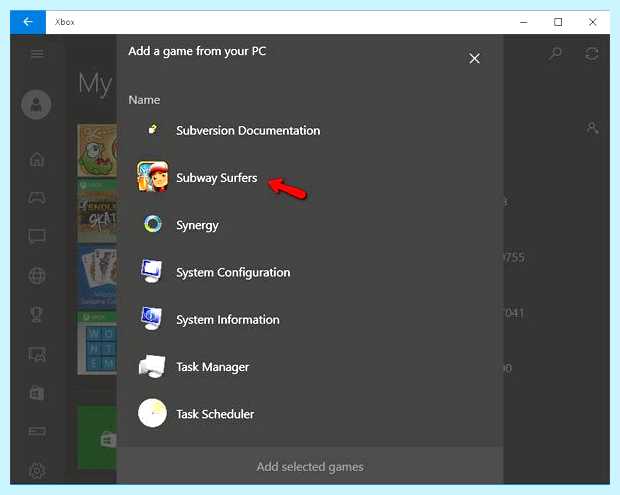
Task: Click the find people icon on right
Action: 592,128
